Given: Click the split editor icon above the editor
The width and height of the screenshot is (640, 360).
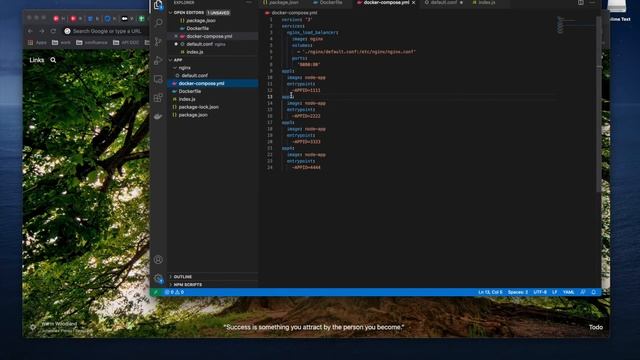Looking at the screenshot, I should [580, 2].
